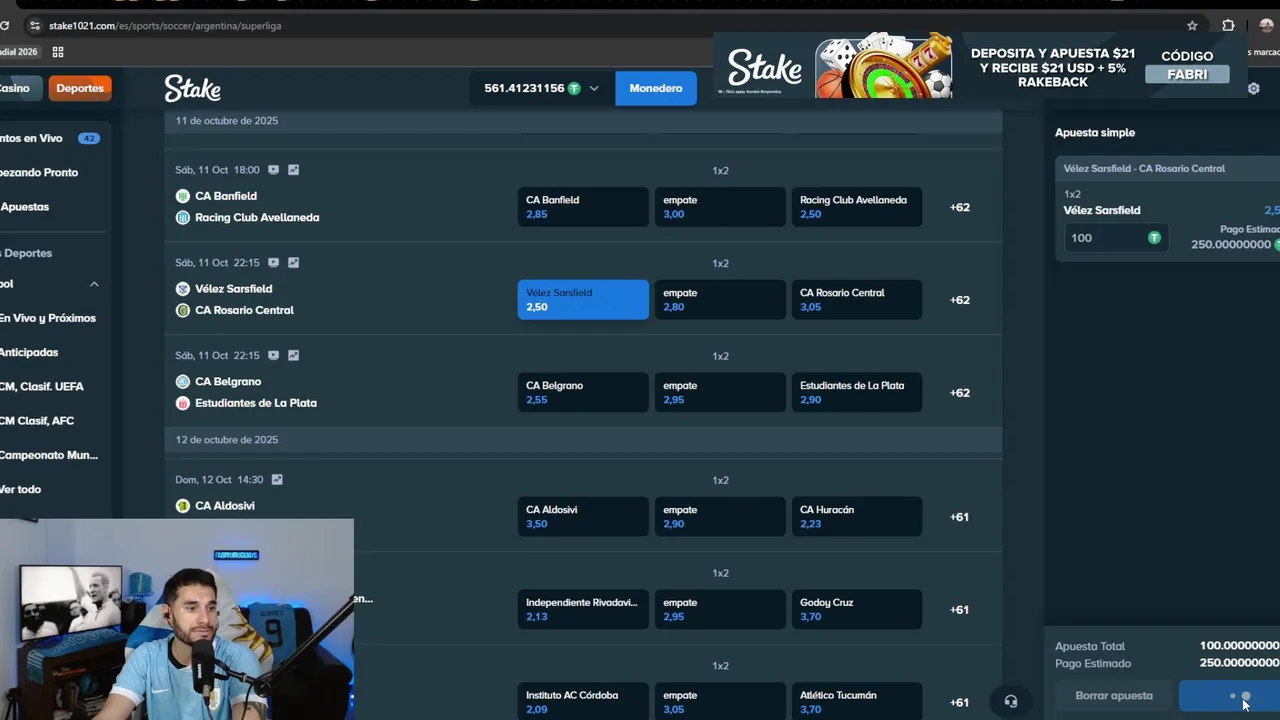
Task: Click Ver todo in the sidebar
Action: [x=22, y=489]
